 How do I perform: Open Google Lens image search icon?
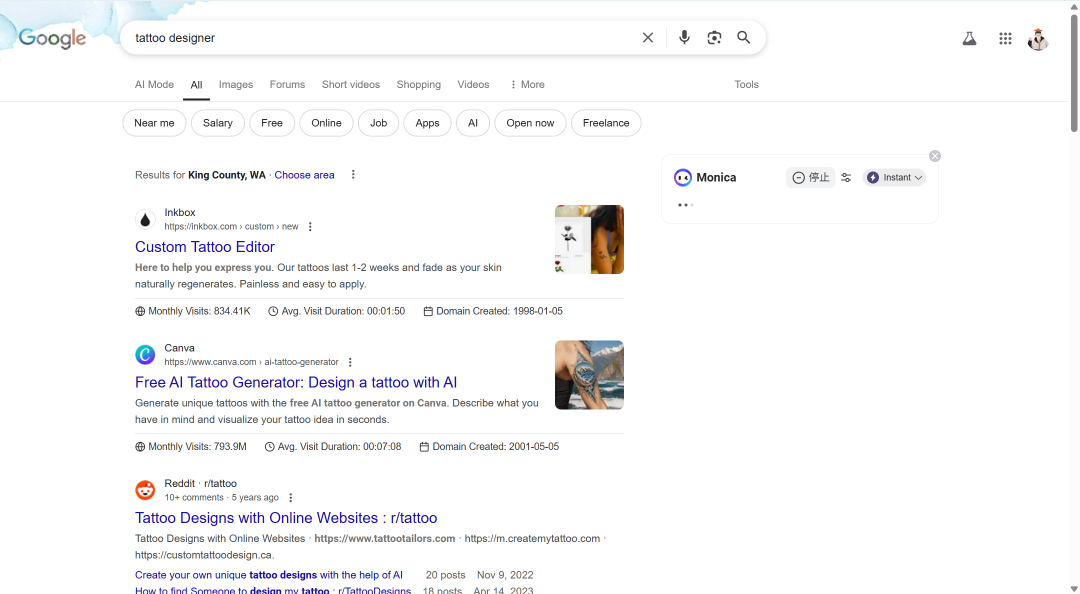pyautogui.click(x=714, y=38)
